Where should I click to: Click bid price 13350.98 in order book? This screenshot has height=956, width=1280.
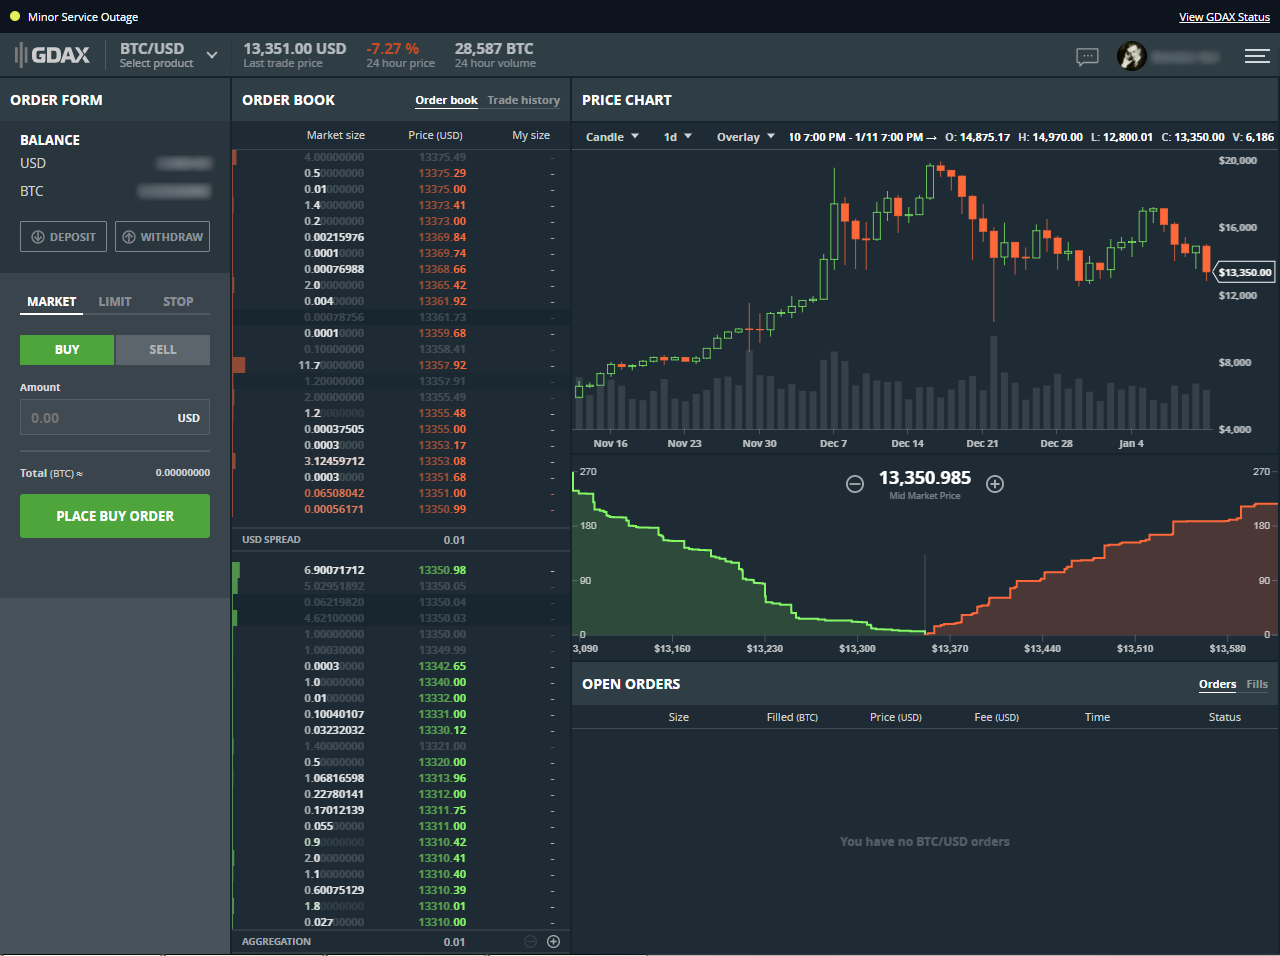point(442,570)
